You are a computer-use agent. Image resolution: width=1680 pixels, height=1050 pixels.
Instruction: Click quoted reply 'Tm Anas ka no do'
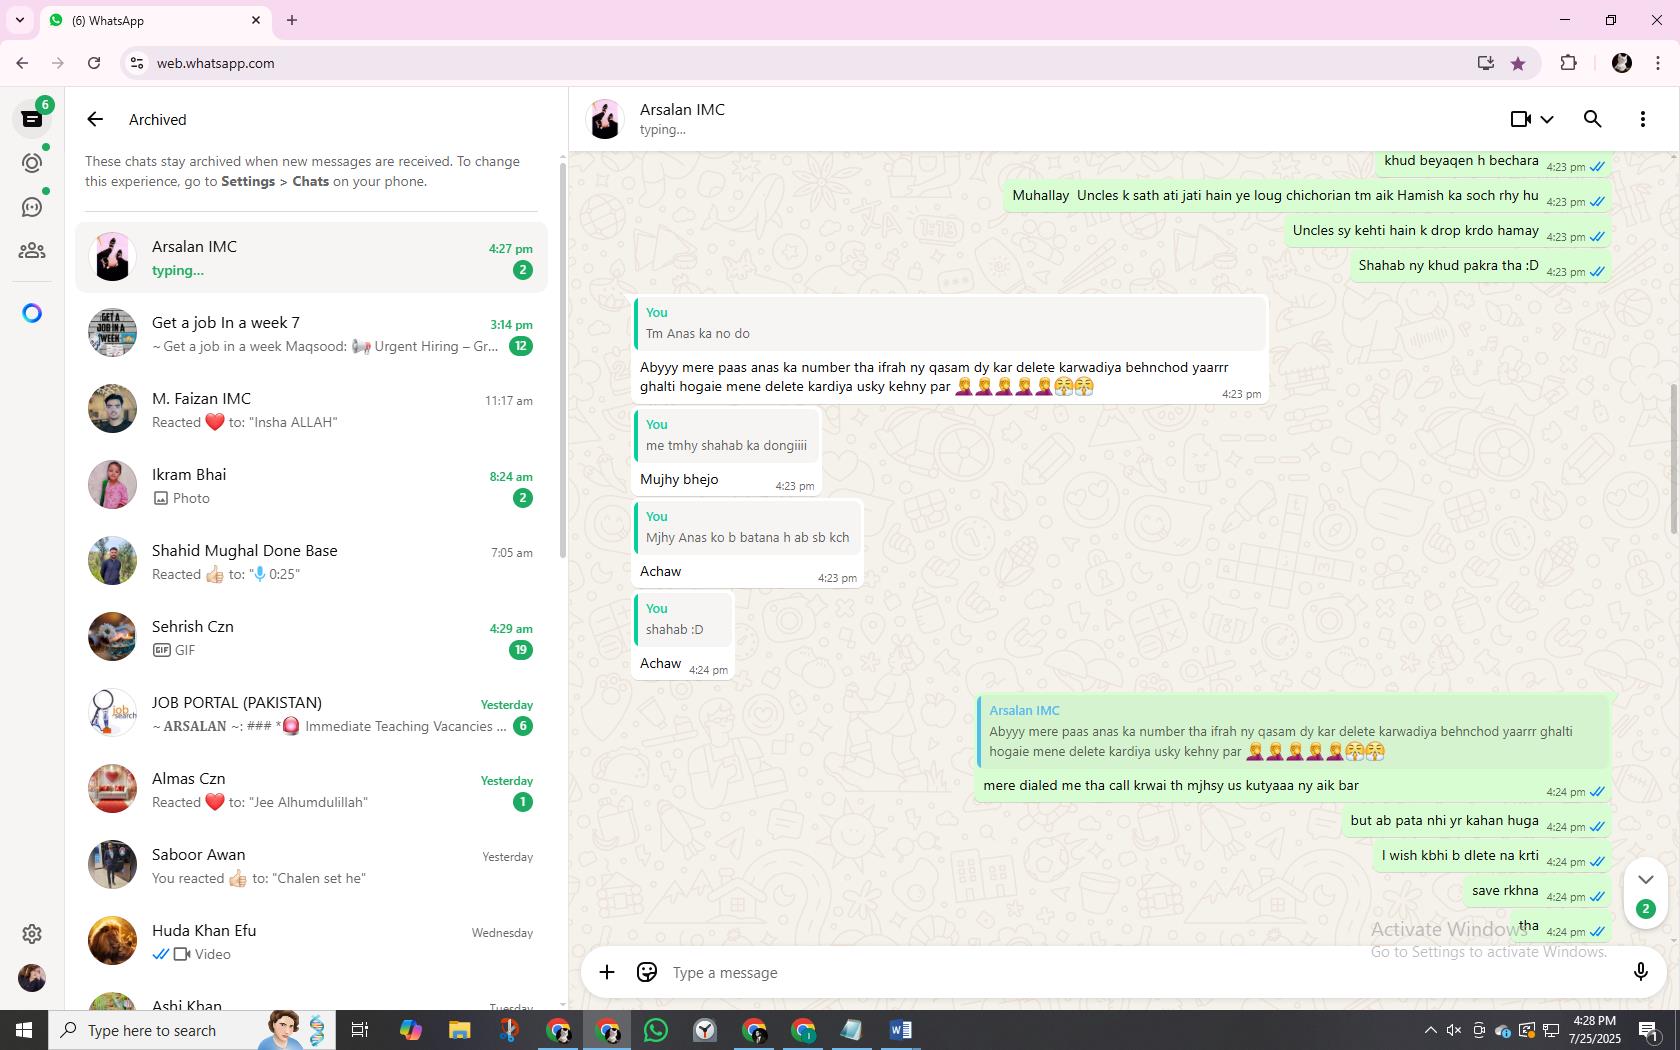pyautogui.click(x=949, y=324)
